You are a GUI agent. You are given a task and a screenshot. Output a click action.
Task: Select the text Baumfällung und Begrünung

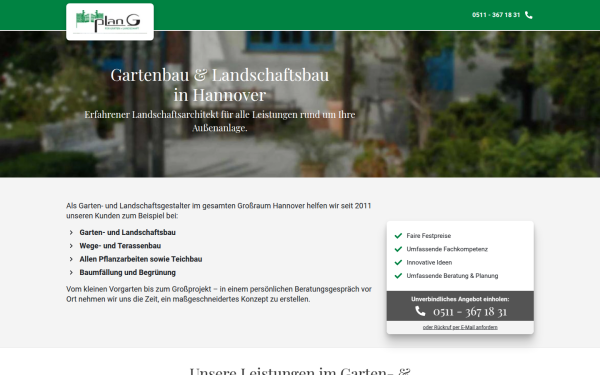click(x=127, y=272)
